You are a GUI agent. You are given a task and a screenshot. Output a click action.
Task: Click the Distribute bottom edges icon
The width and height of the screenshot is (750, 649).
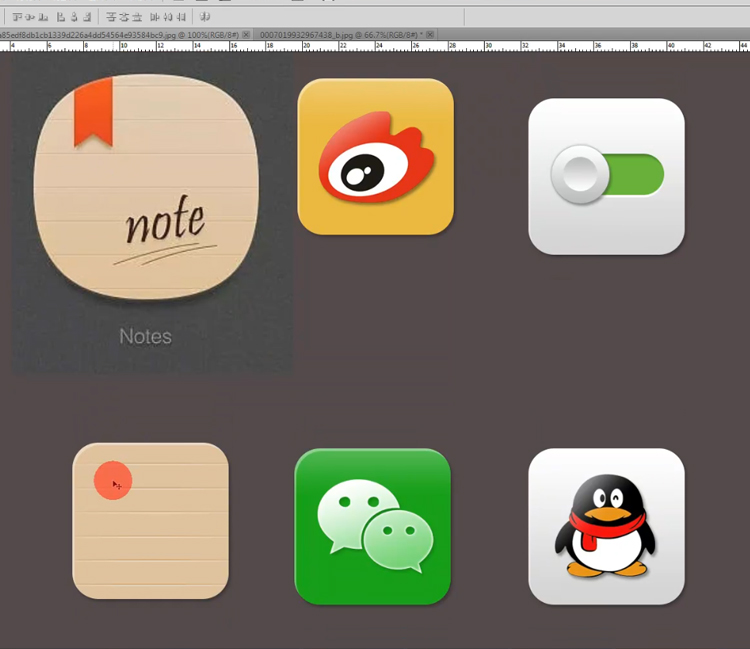[x=137, y=17]
